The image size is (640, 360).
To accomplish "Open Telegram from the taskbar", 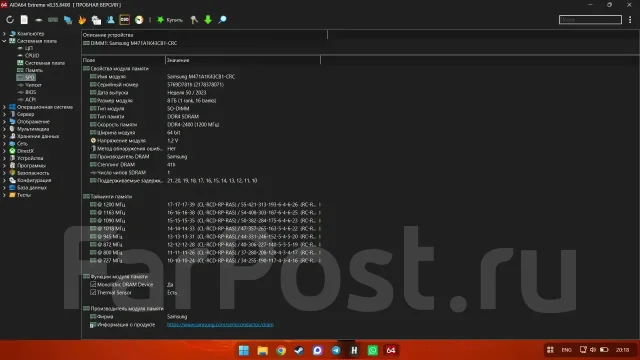I will click(336, 350).
